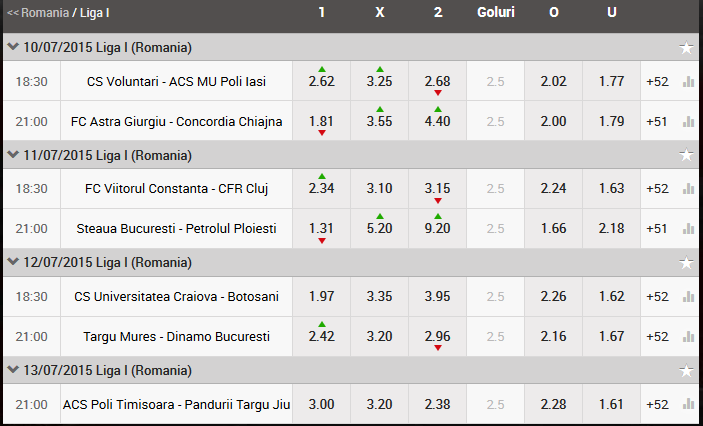Open statistics chart for Targu Mures match
The height and width of the screenshot is (426, 703).
click(x=688, y=337)
